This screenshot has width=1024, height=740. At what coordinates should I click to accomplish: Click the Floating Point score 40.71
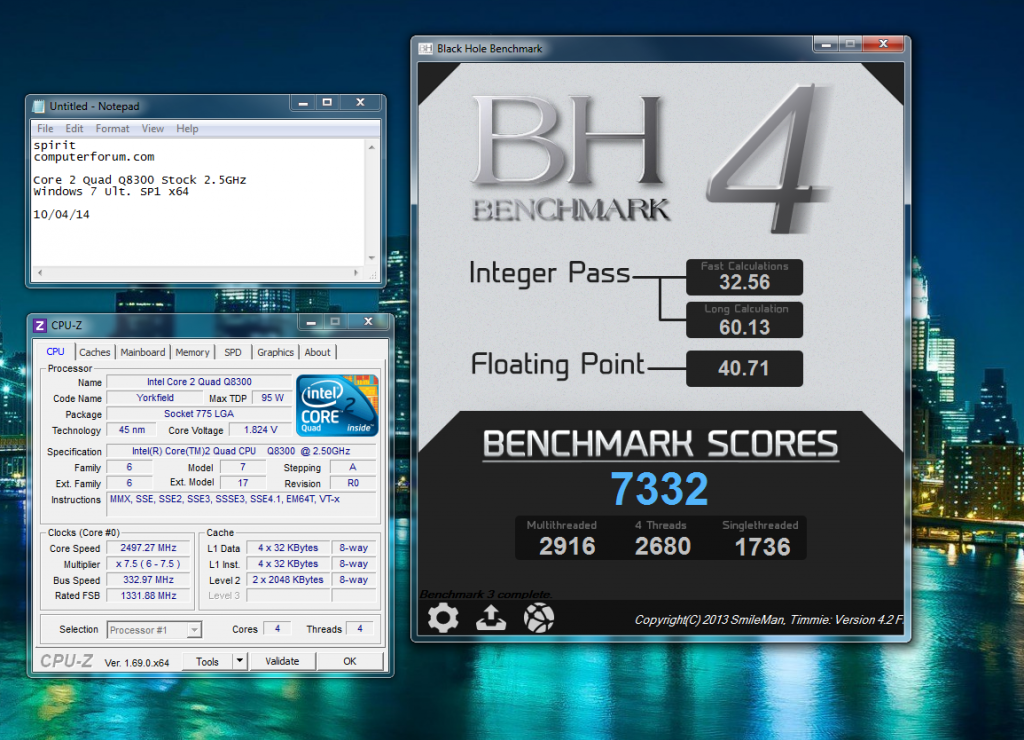click(x=744, y=368)
